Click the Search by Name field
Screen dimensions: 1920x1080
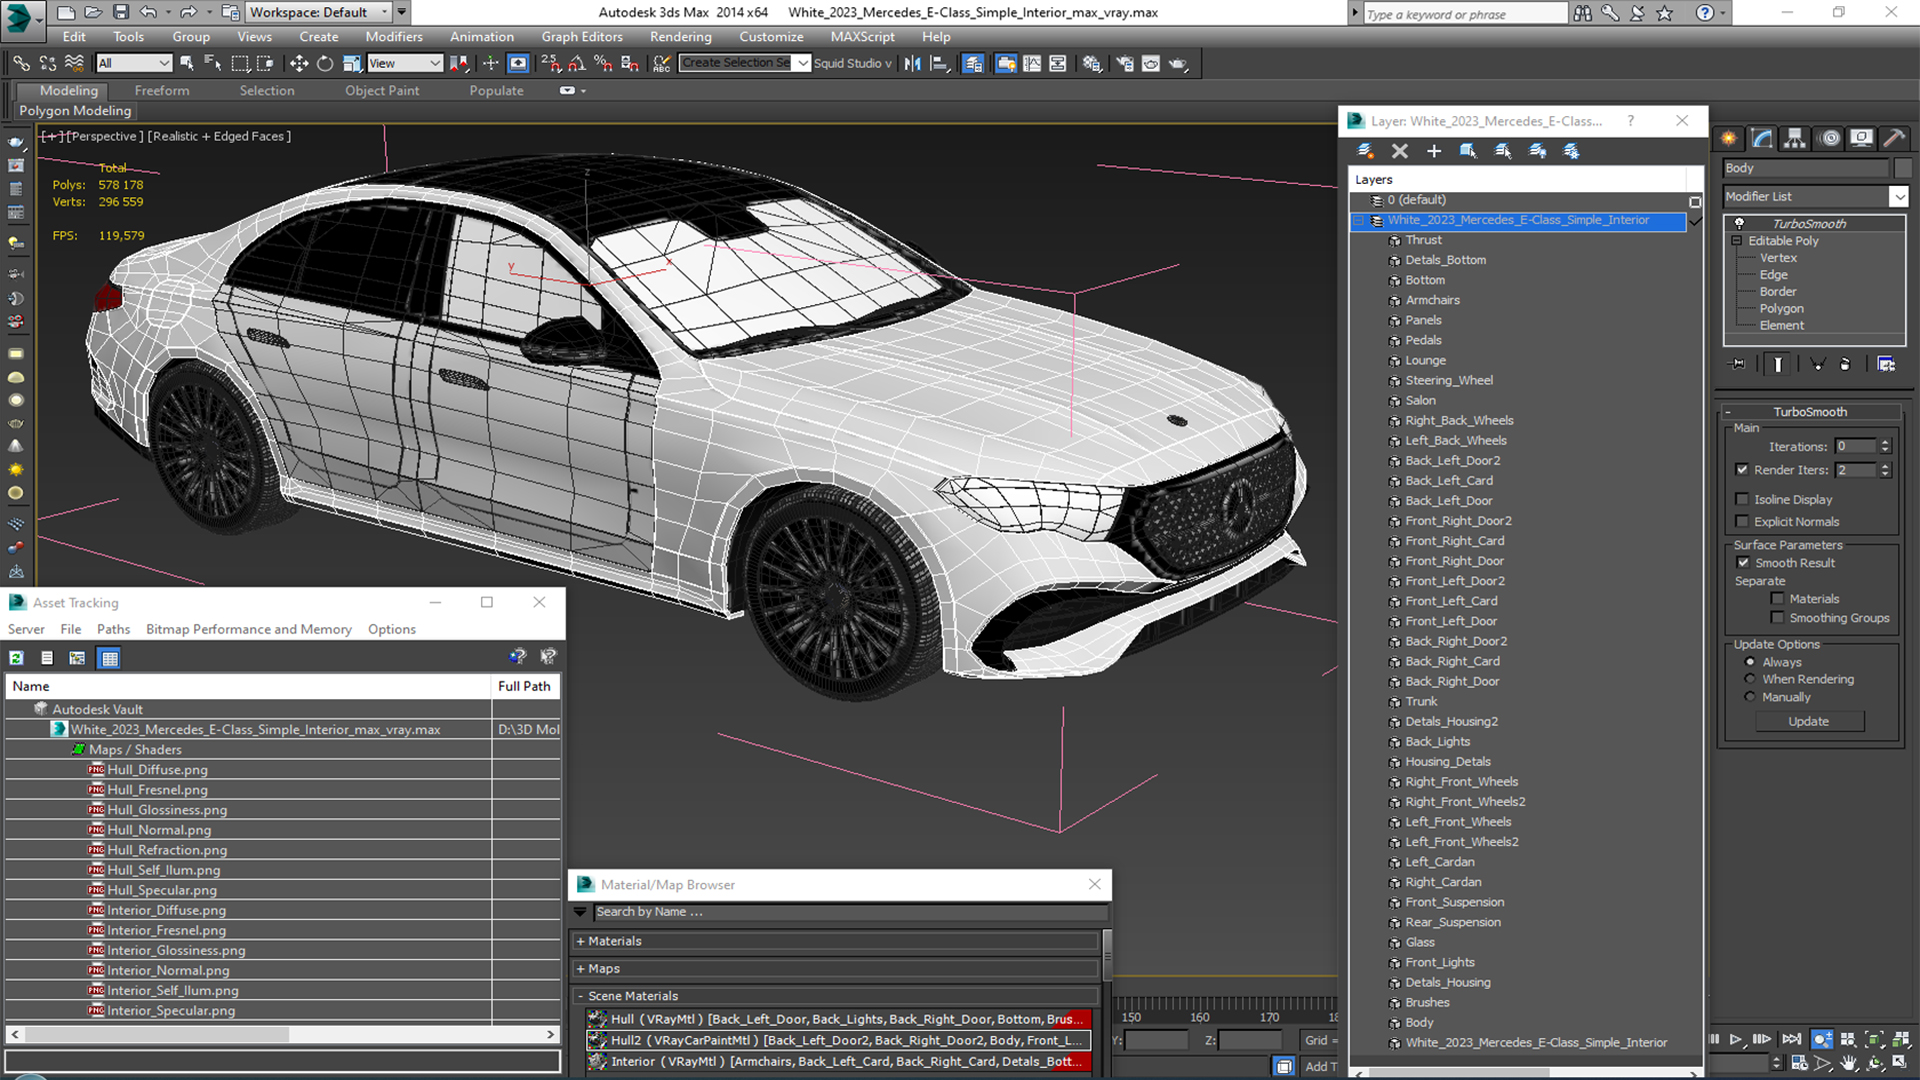850,912
